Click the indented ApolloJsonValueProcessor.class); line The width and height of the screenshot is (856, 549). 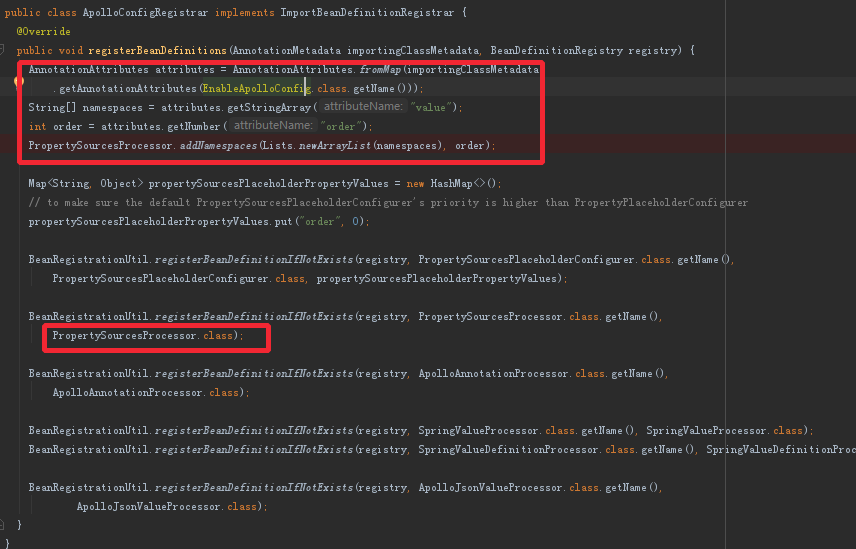tap(172, 507)
